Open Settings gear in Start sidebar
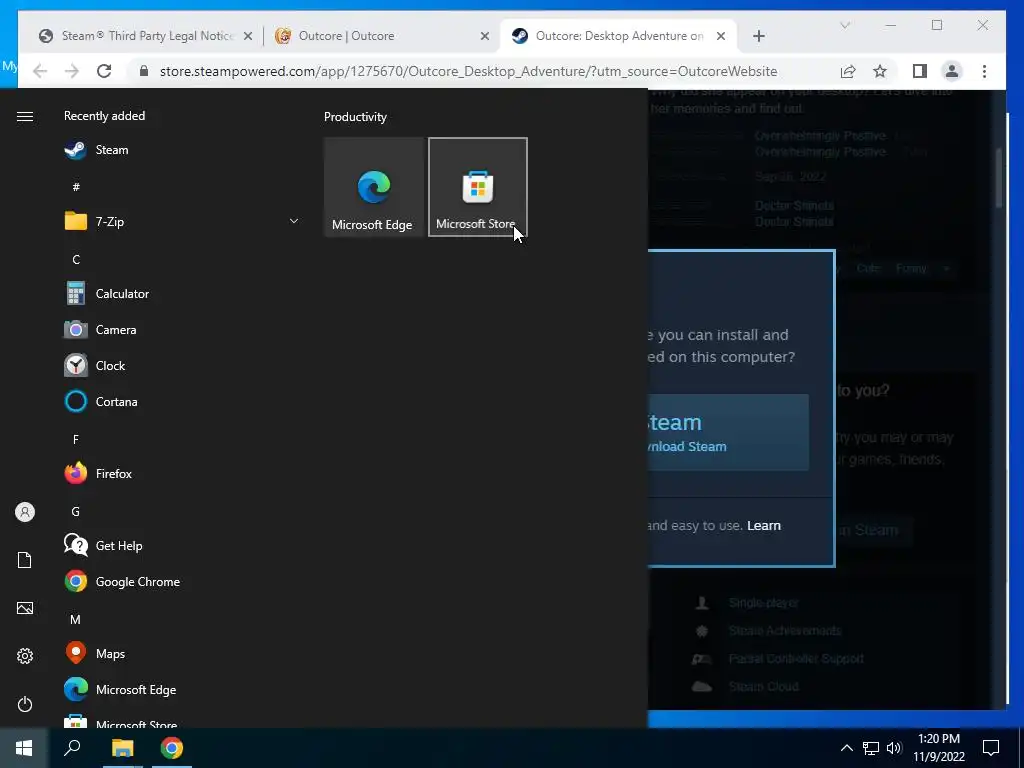Viewport: 1024px width, 768px height. [25, 656]
